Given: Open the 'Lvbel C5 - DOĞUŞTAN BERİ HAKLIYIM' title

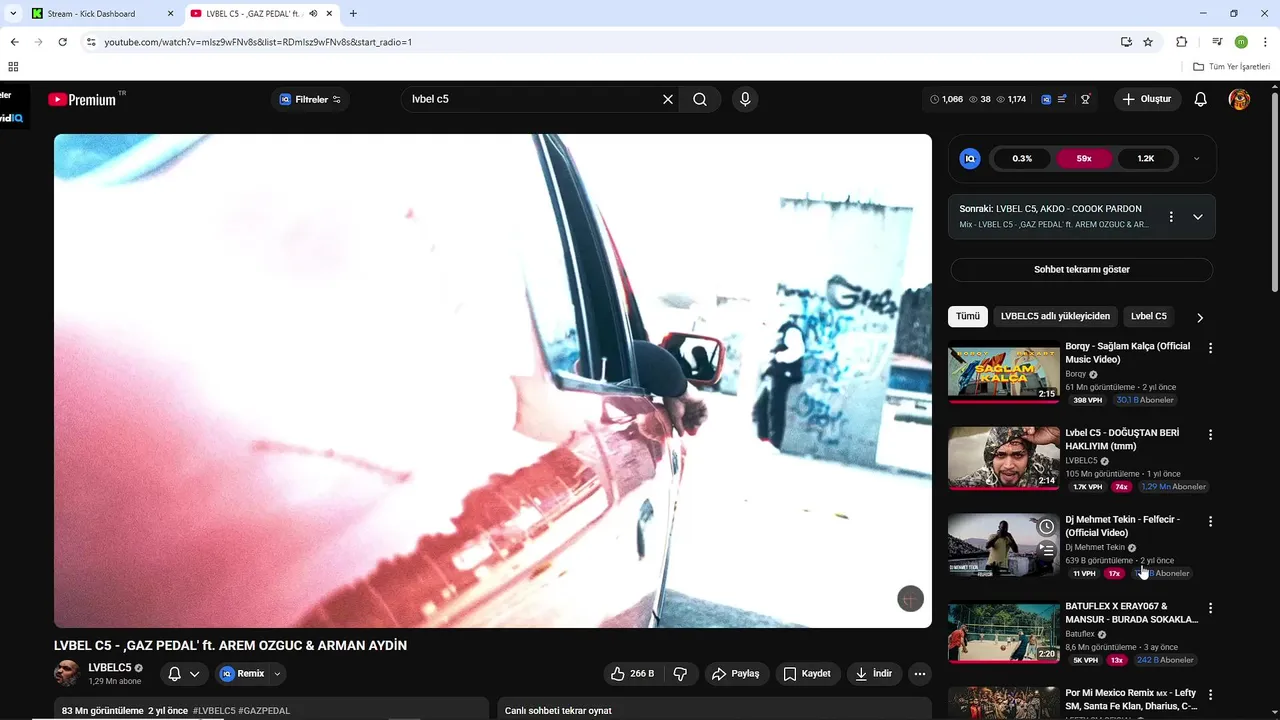Looking at the screenshot, I should click(1122, 439).
